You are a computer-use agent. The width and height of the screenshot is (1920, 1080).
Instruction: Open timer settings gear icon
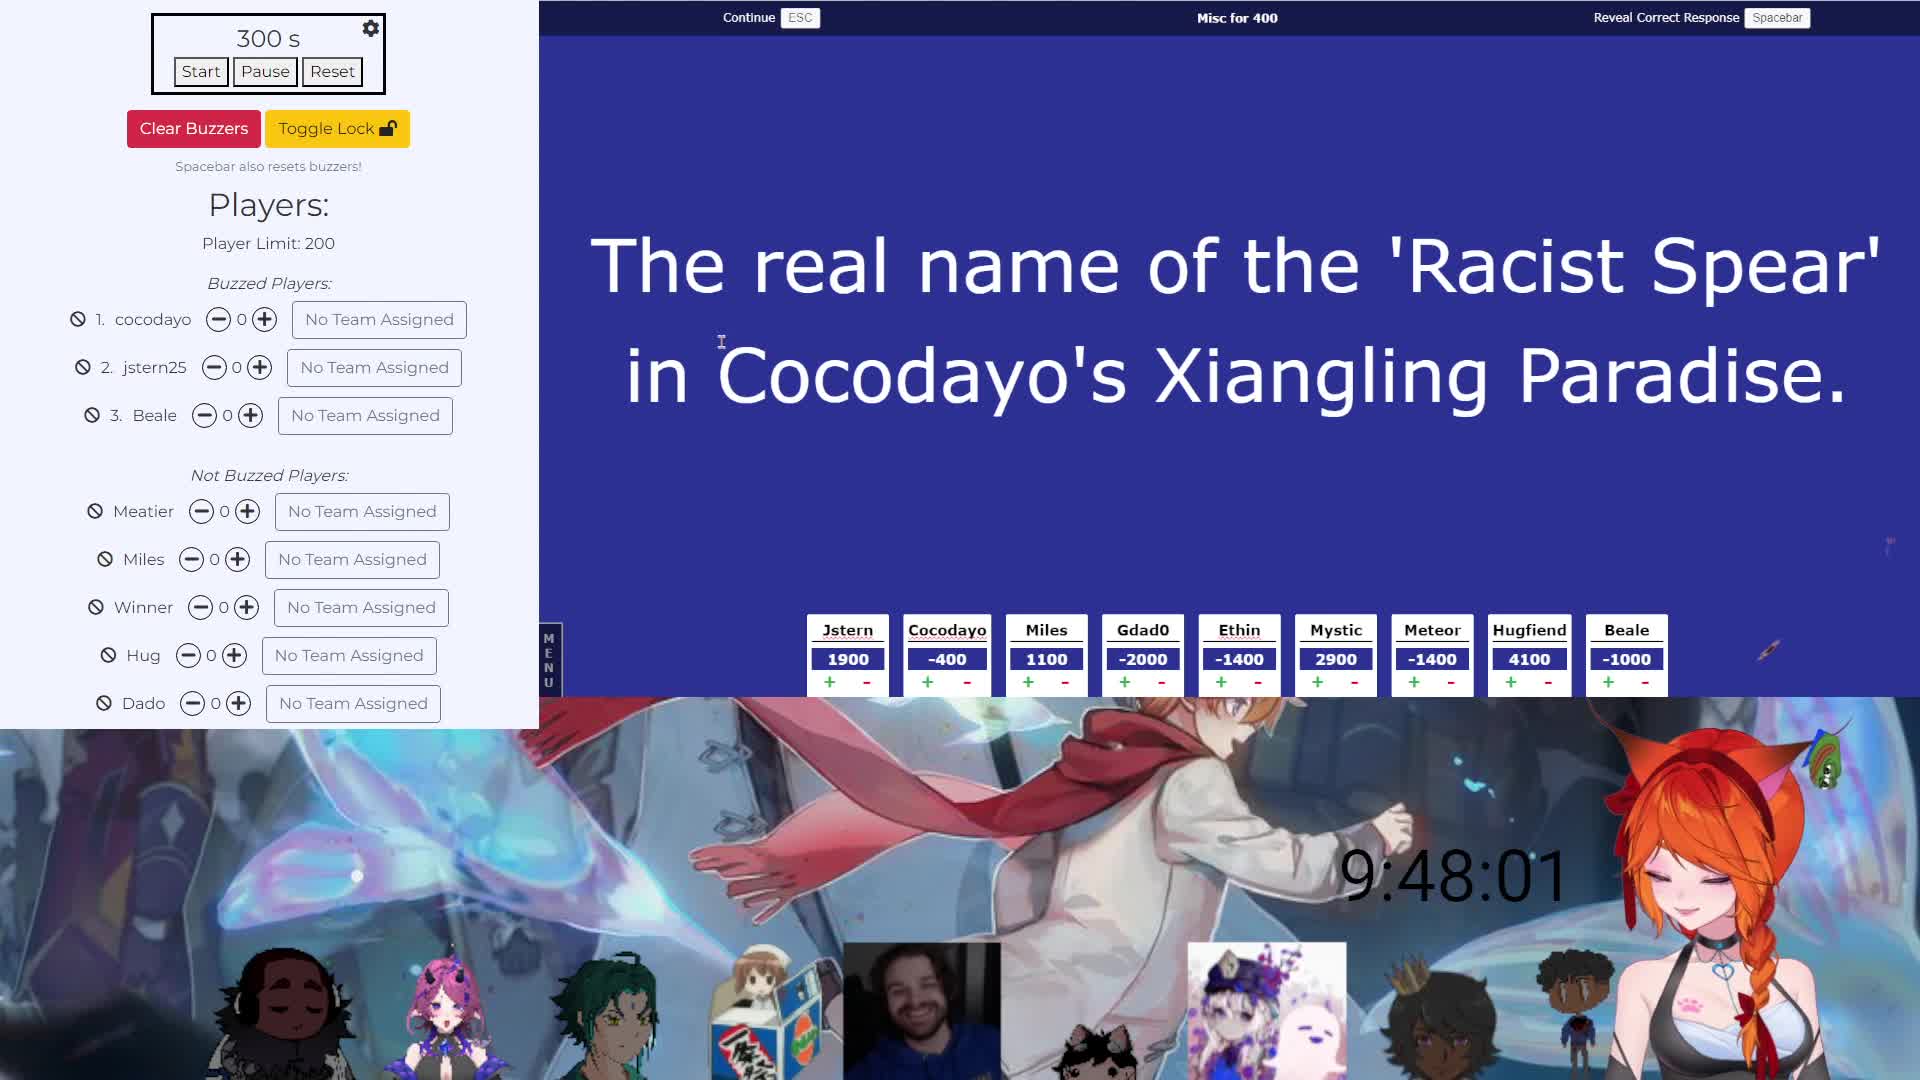coord(370,28)
